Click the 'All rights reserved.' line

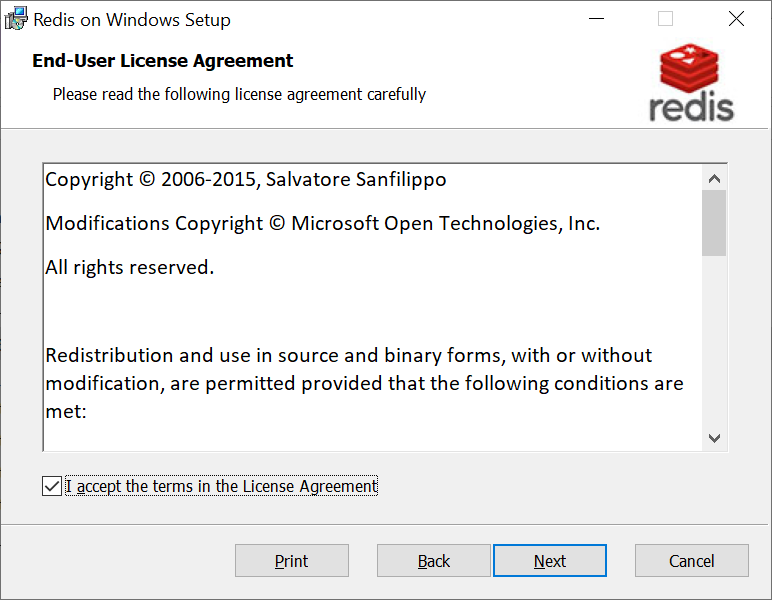coord(130,267)
